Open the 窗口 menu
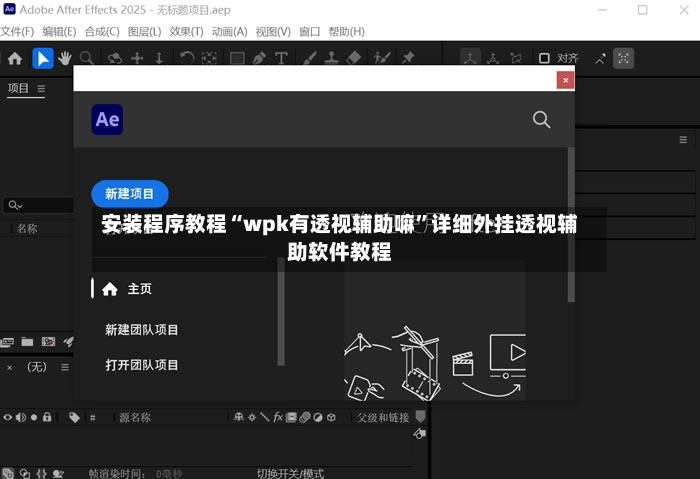Screen dimensions: 700x479 309,32
